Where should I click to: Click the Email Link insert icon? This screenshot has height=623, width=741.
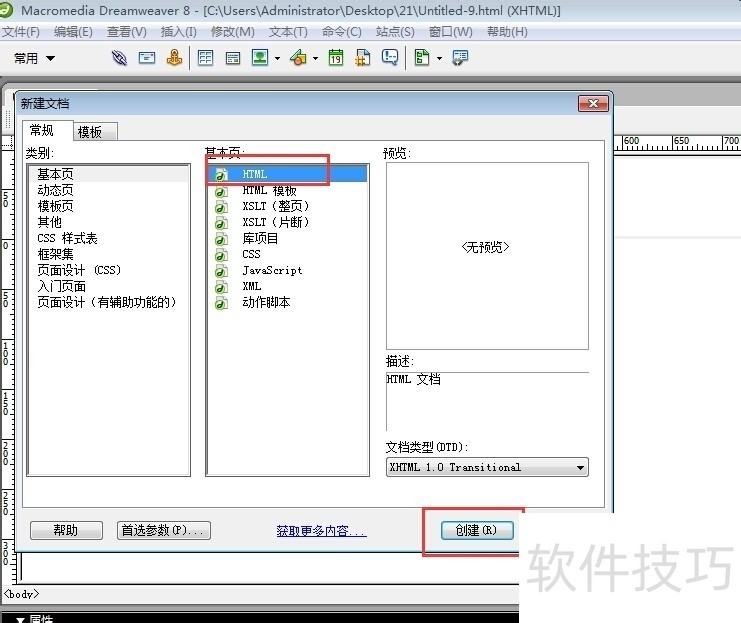146,58
